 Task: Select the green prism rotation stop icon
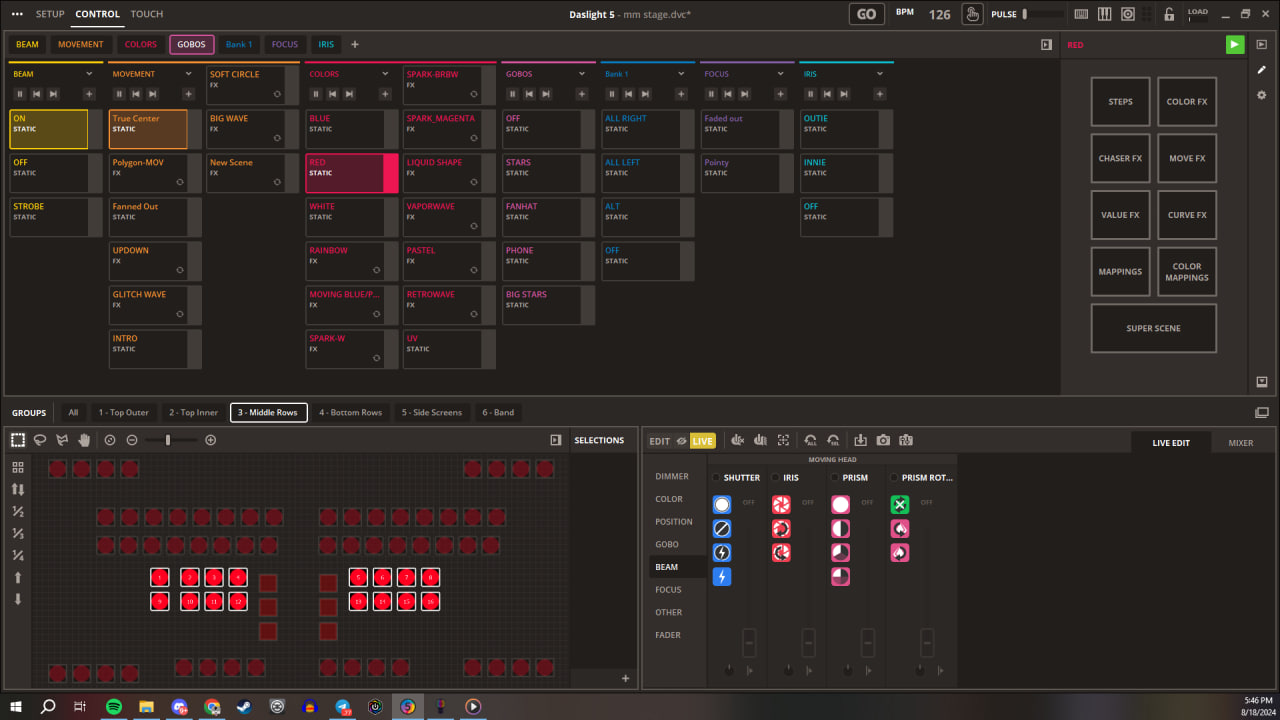point(900,504)
